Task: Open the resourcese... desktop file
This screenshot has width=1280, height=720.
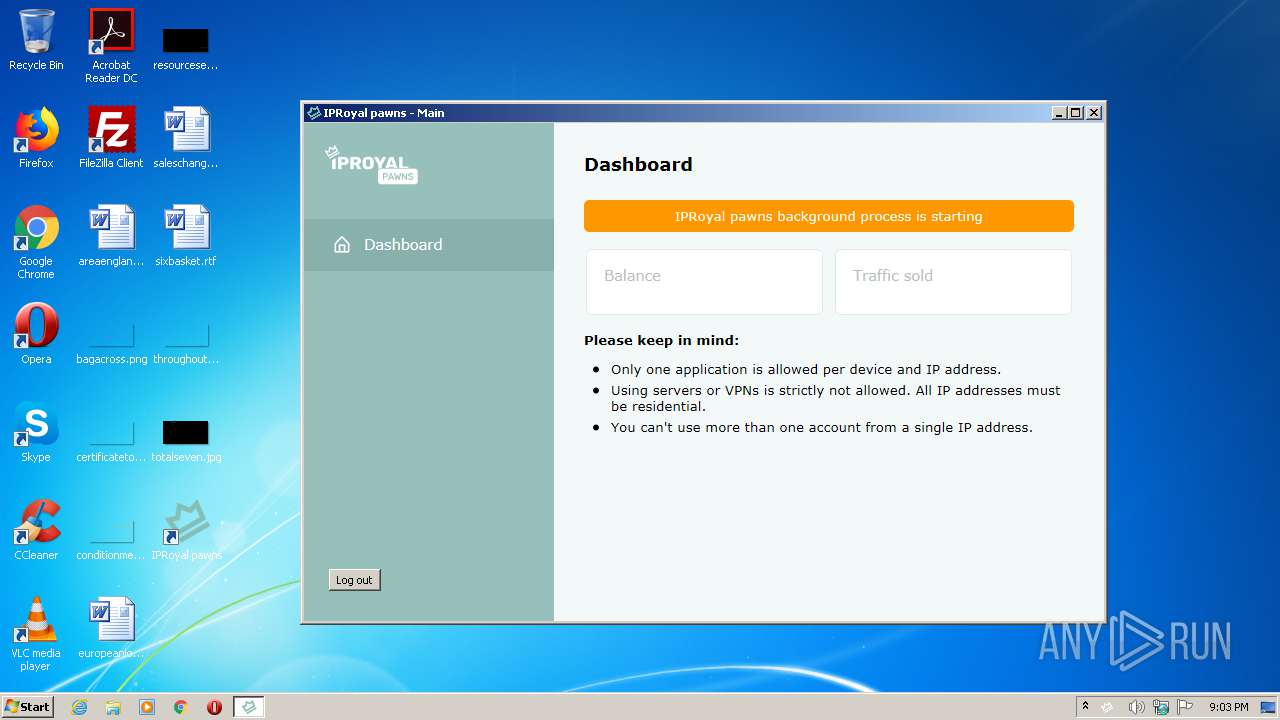Action: [186, 48]
